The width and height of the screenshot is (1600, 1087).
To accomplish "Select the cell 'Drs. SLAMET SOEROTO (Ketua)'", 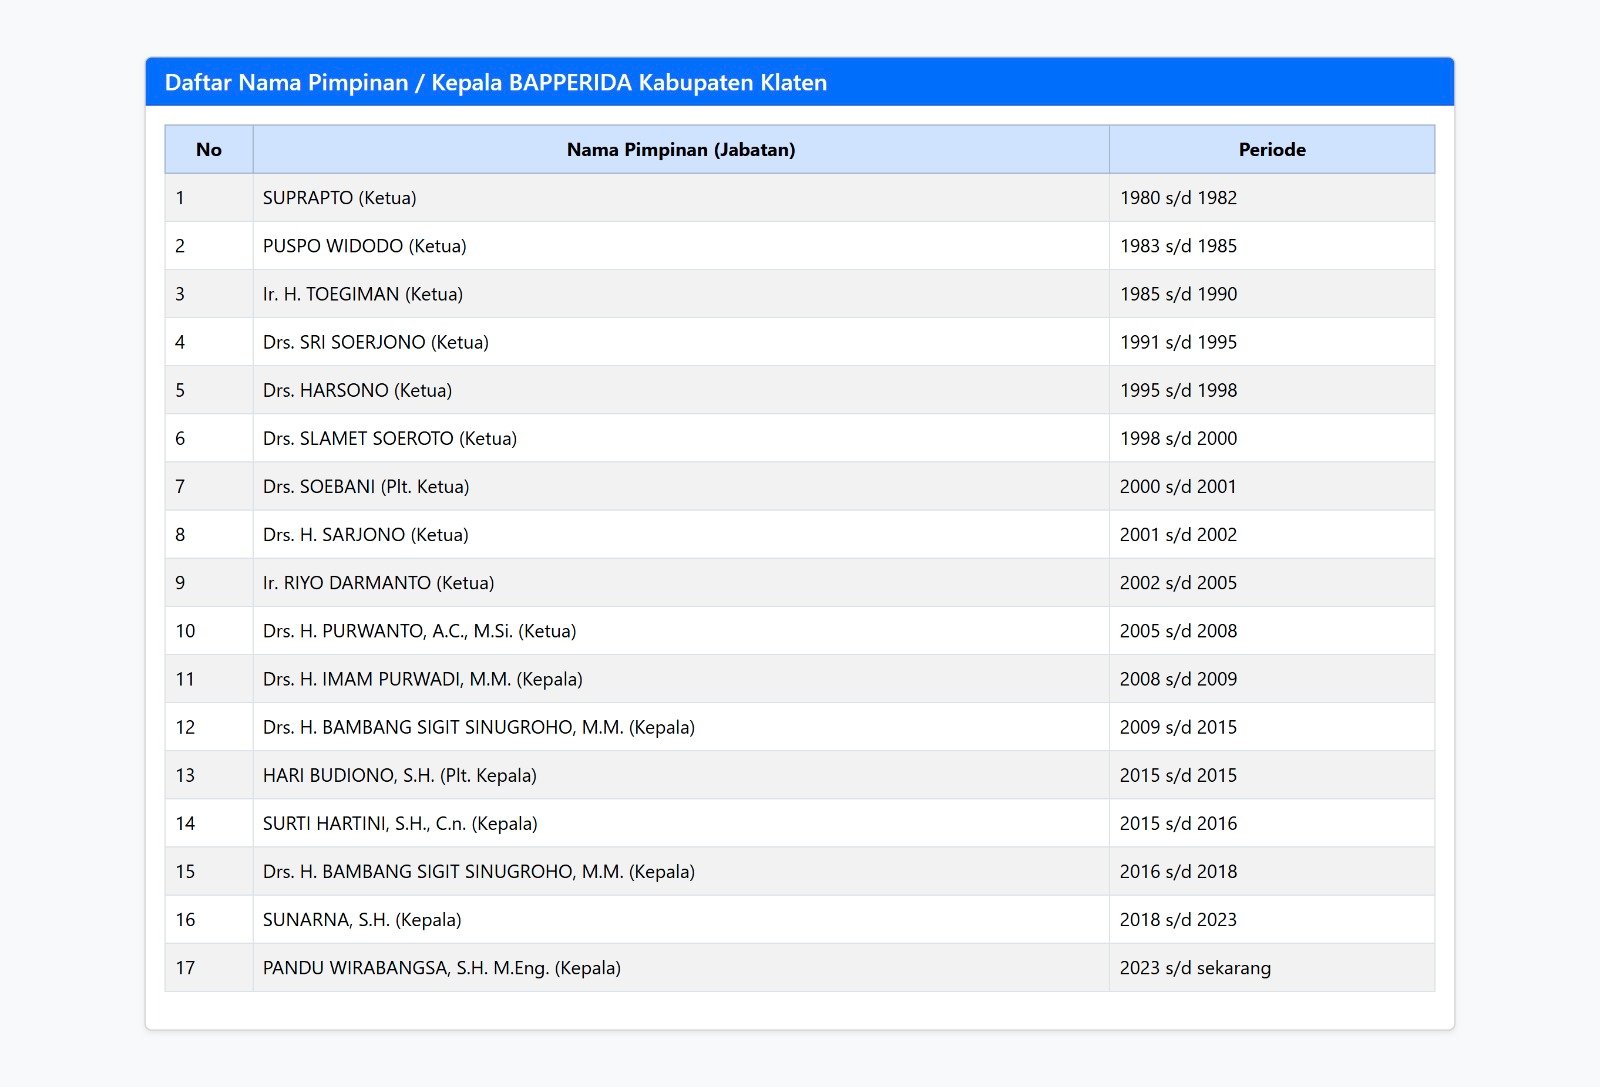I will point(681,438).
